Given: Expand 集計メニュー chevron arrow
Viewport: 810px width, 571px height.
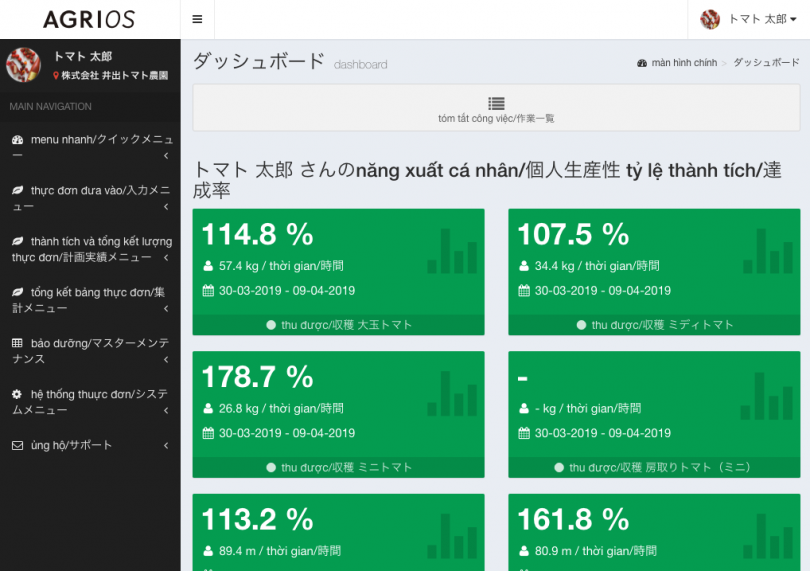Looking at the screenshot, I should (166, 308).
